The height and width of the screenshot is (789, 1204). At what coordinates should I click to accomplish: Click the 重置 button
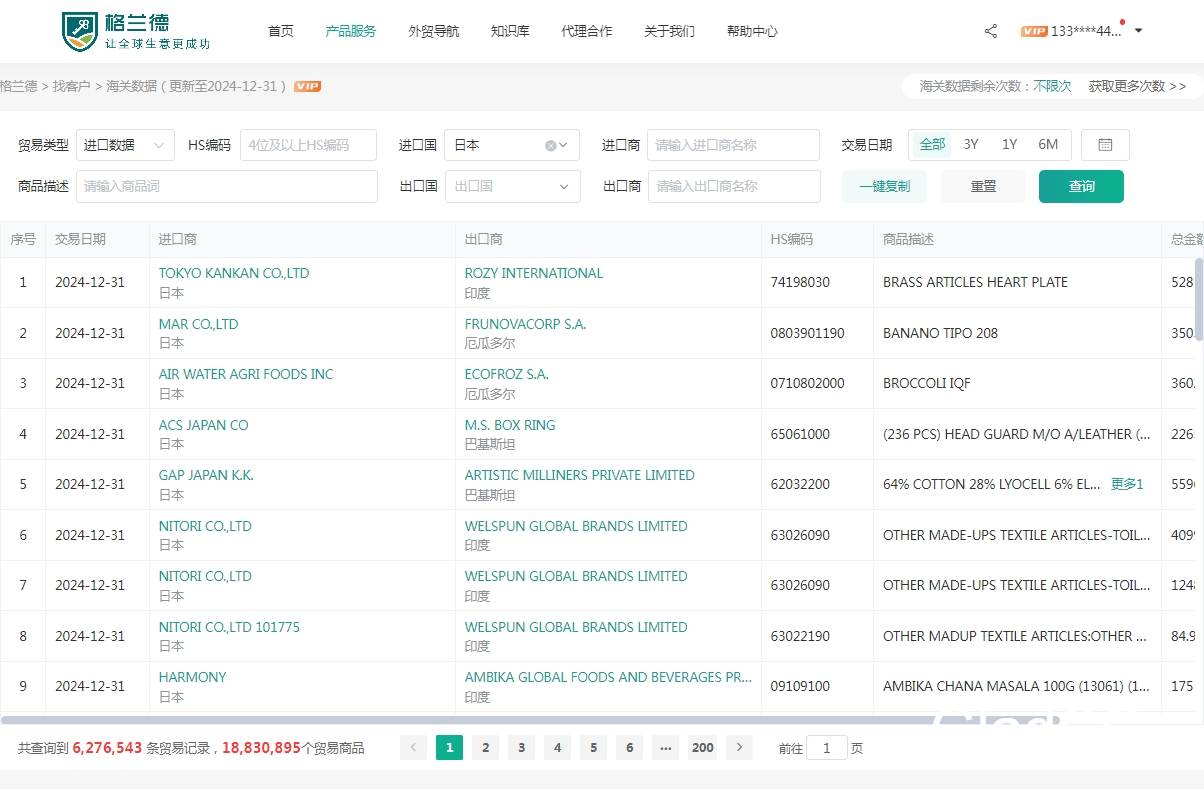click(983, 186)
